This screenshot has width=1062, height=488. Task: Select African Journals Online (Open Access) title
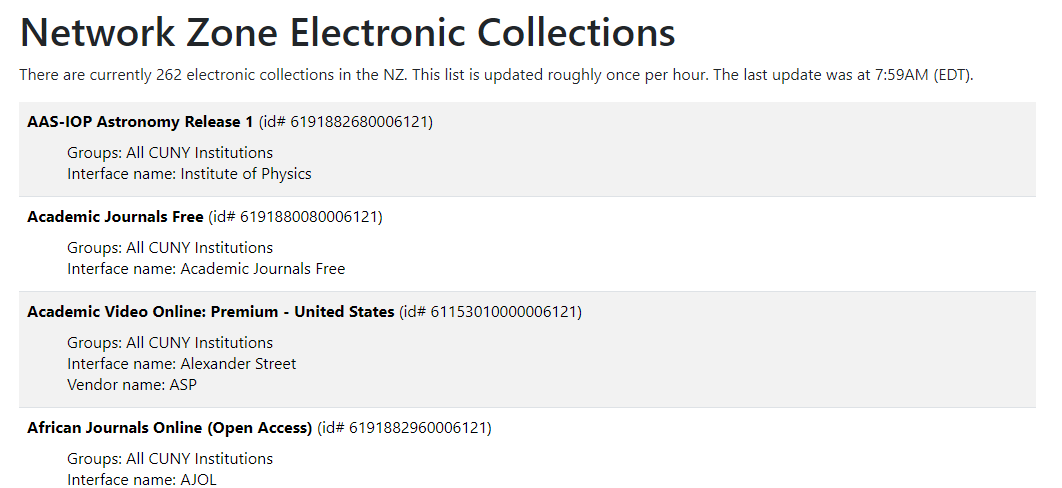coord(170,428)
